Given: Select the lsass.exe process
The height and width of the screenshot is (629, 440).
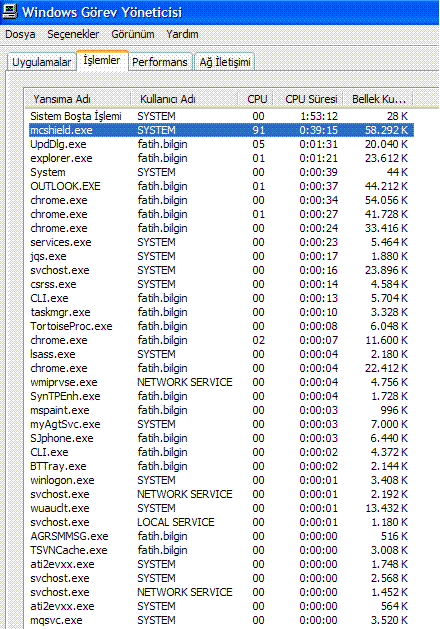Looking at the screenshot, I should tap(221, 355).
